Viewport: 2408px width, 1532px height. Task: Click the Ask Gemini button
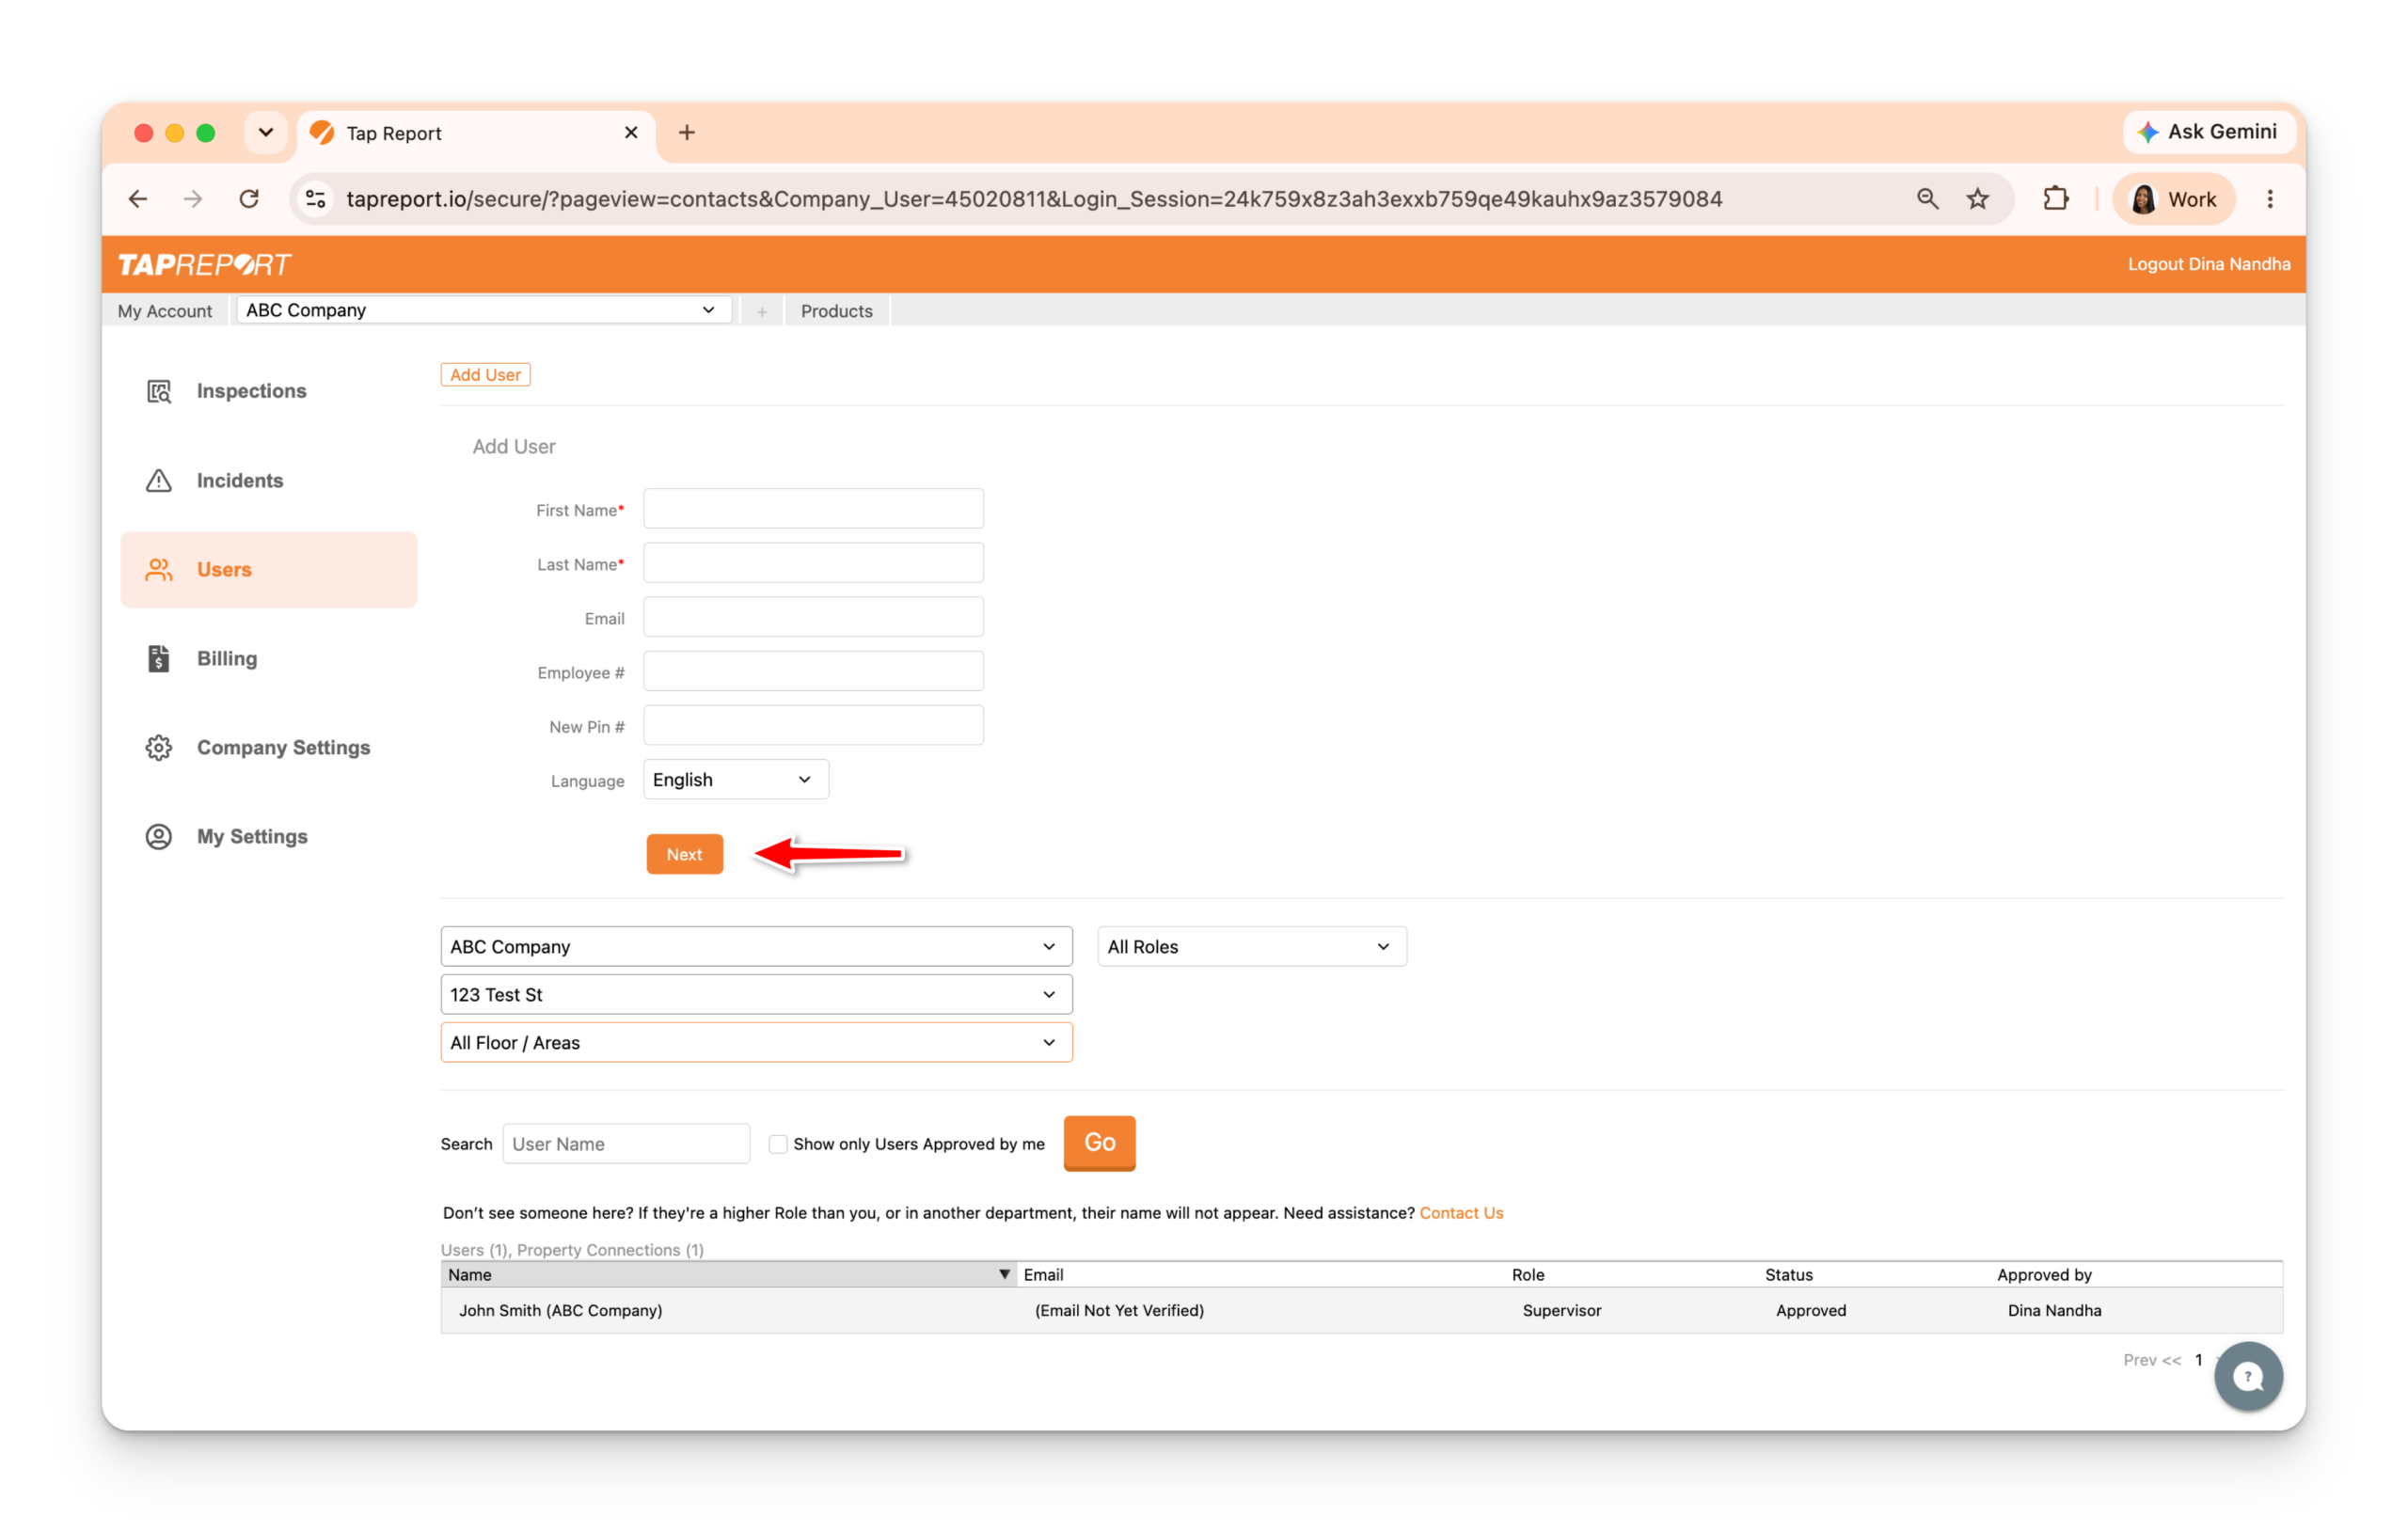click(x=2209, y=132)
